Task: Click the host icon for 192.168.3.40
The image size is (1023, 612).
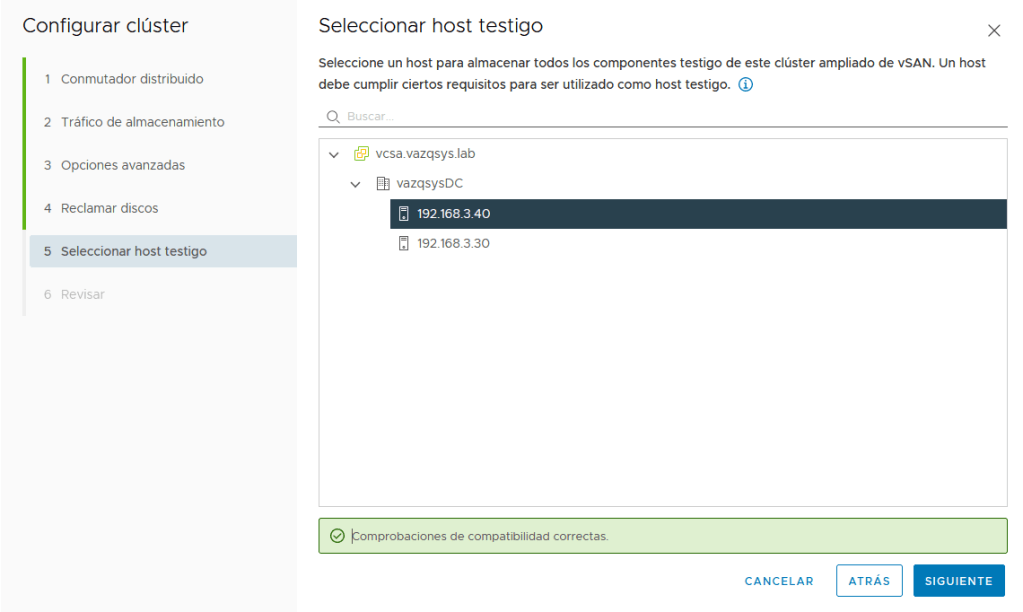Action: [x=404, y=214]
